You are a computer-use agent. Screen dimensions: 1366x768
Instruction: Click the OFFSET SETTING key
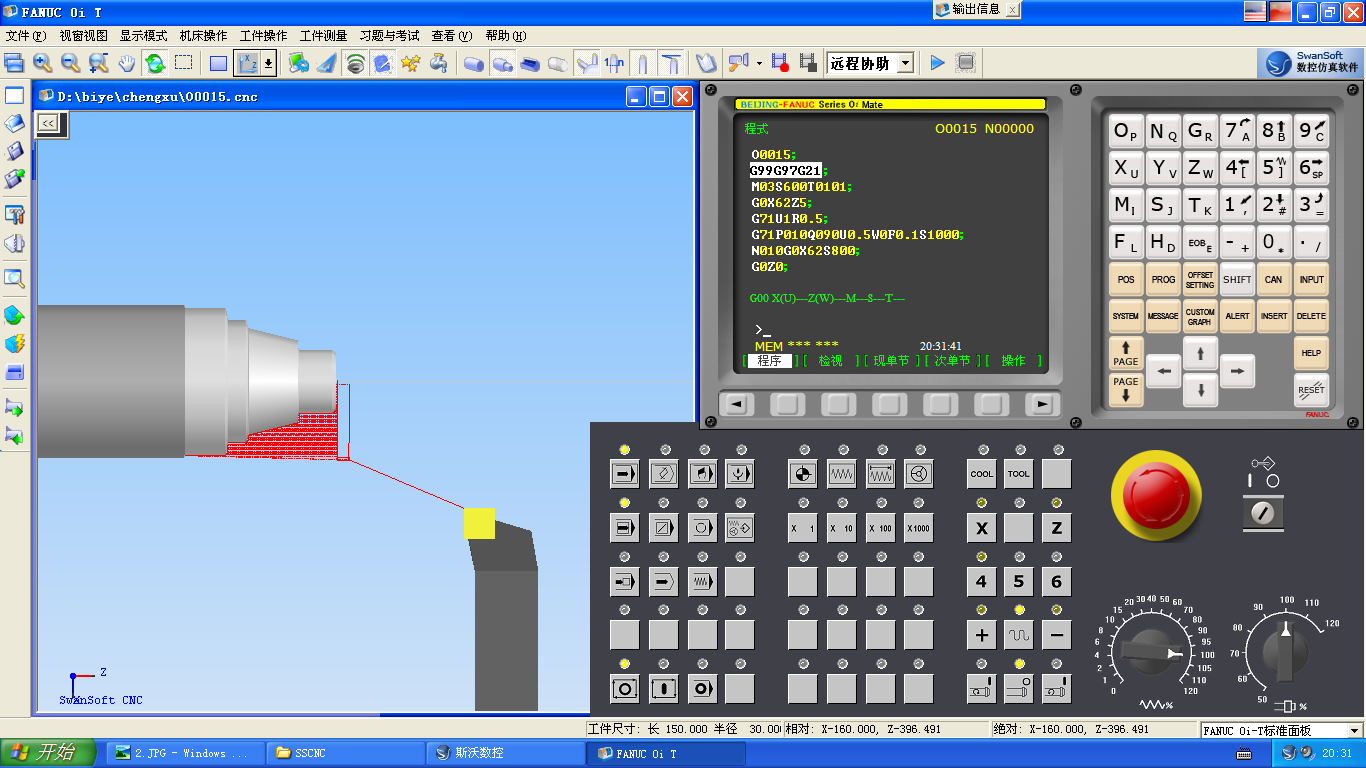tap(1200, 280)
